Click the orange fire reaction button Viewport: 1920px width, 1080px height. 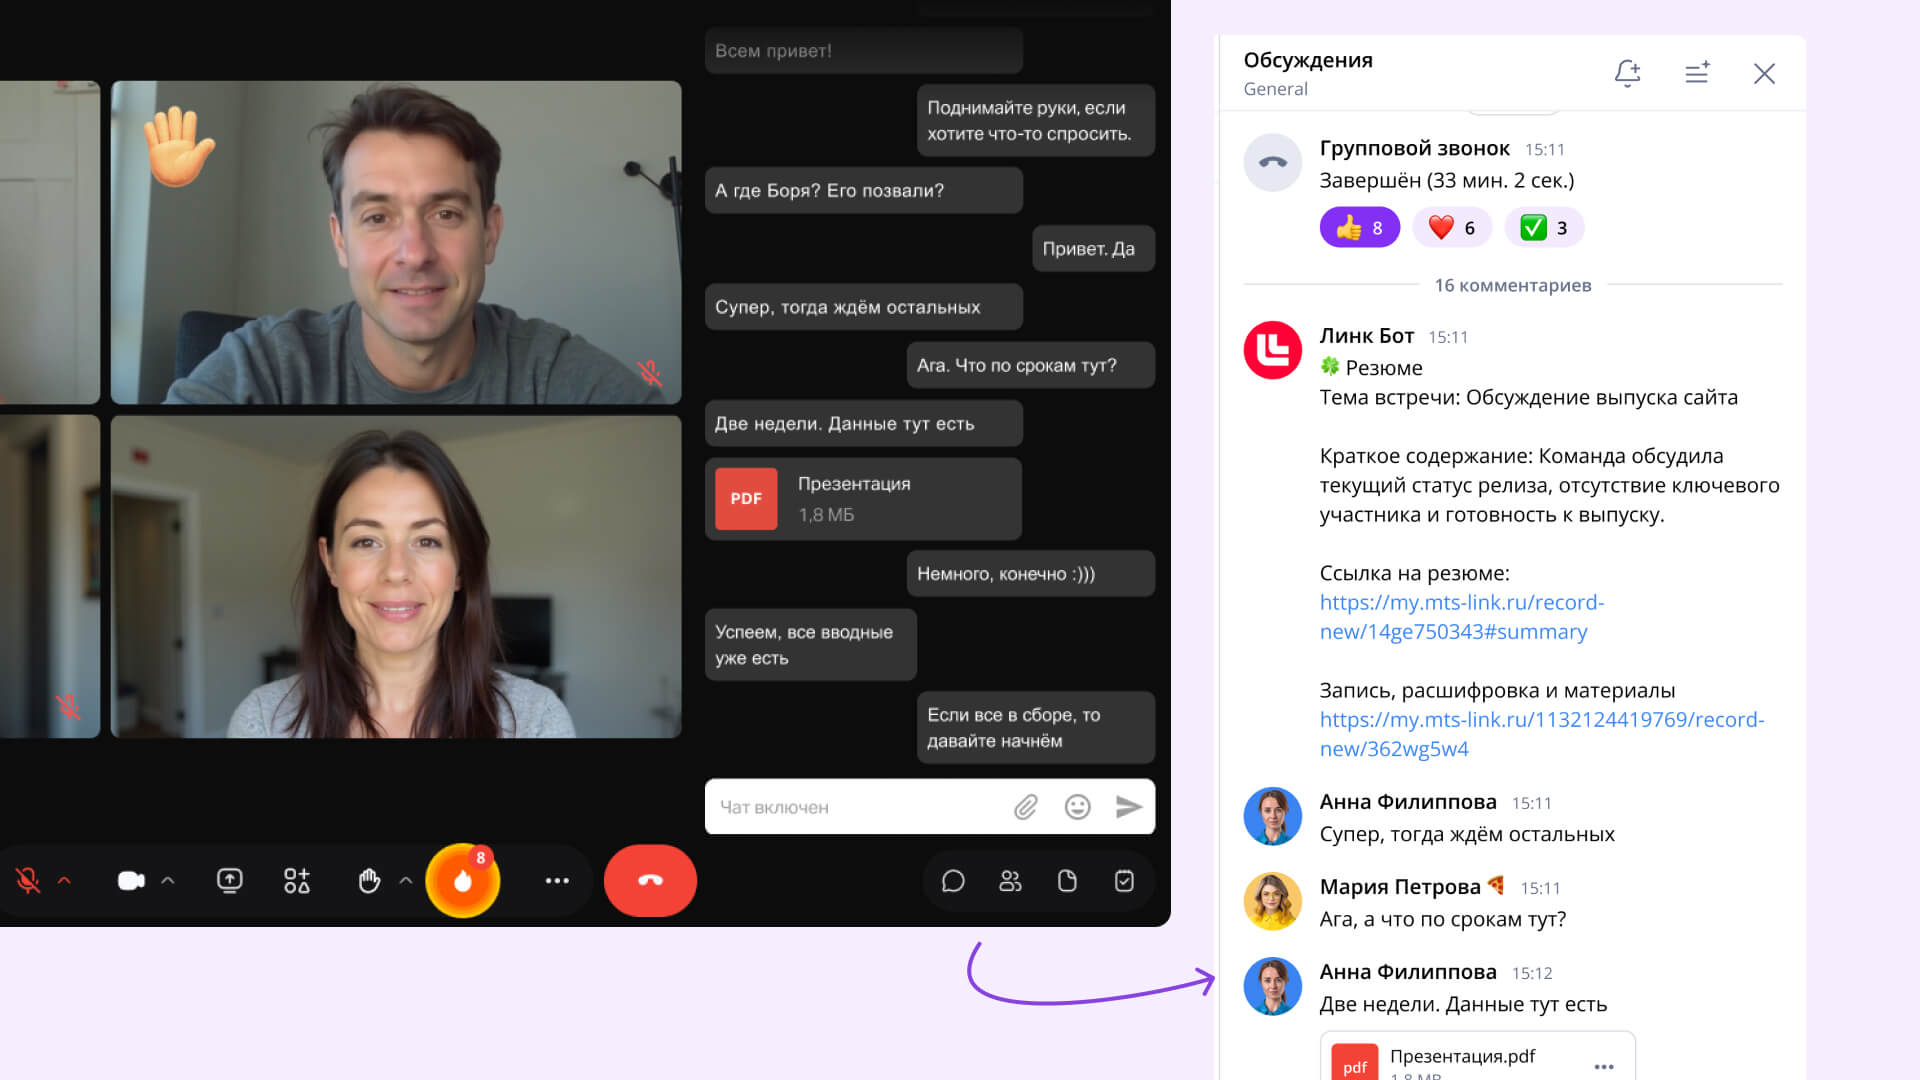click(x=463, y=881)
